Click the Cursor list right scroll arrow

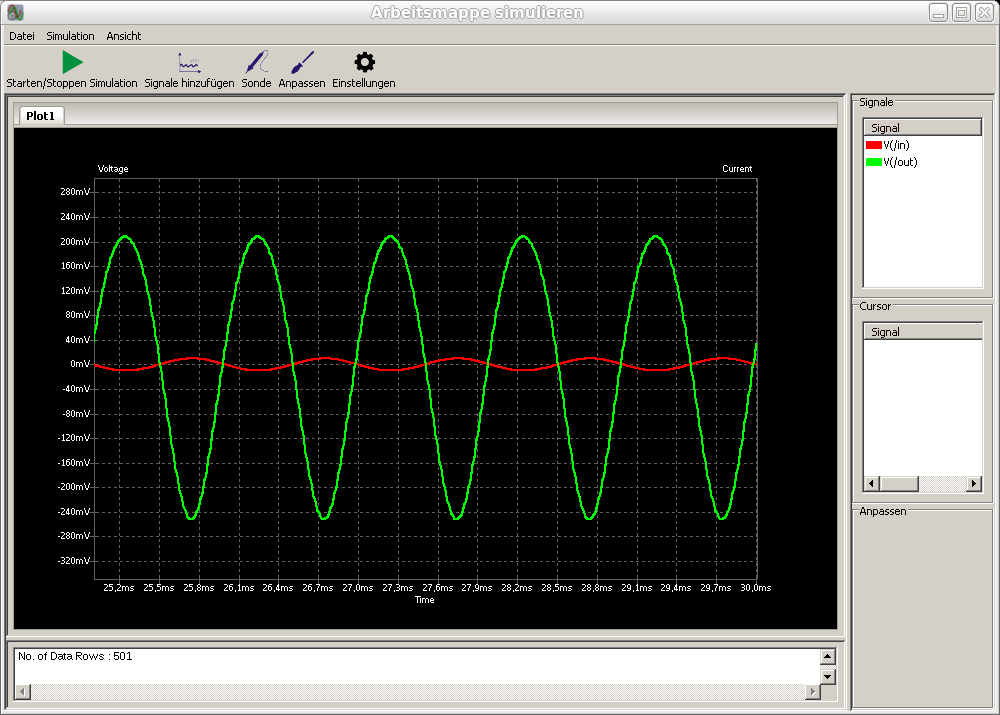click(974, 483)
